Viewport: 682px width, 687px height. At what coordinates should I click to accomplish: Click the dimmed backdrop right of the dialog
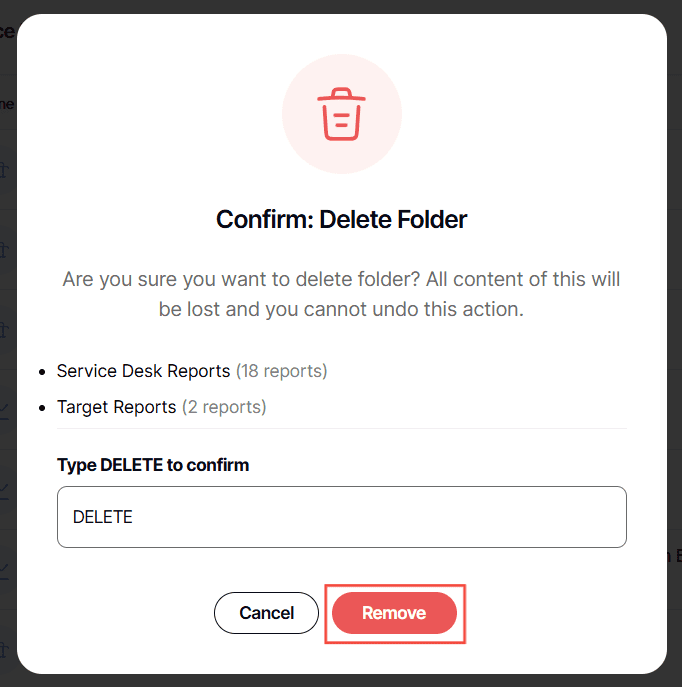click(675, 300)
